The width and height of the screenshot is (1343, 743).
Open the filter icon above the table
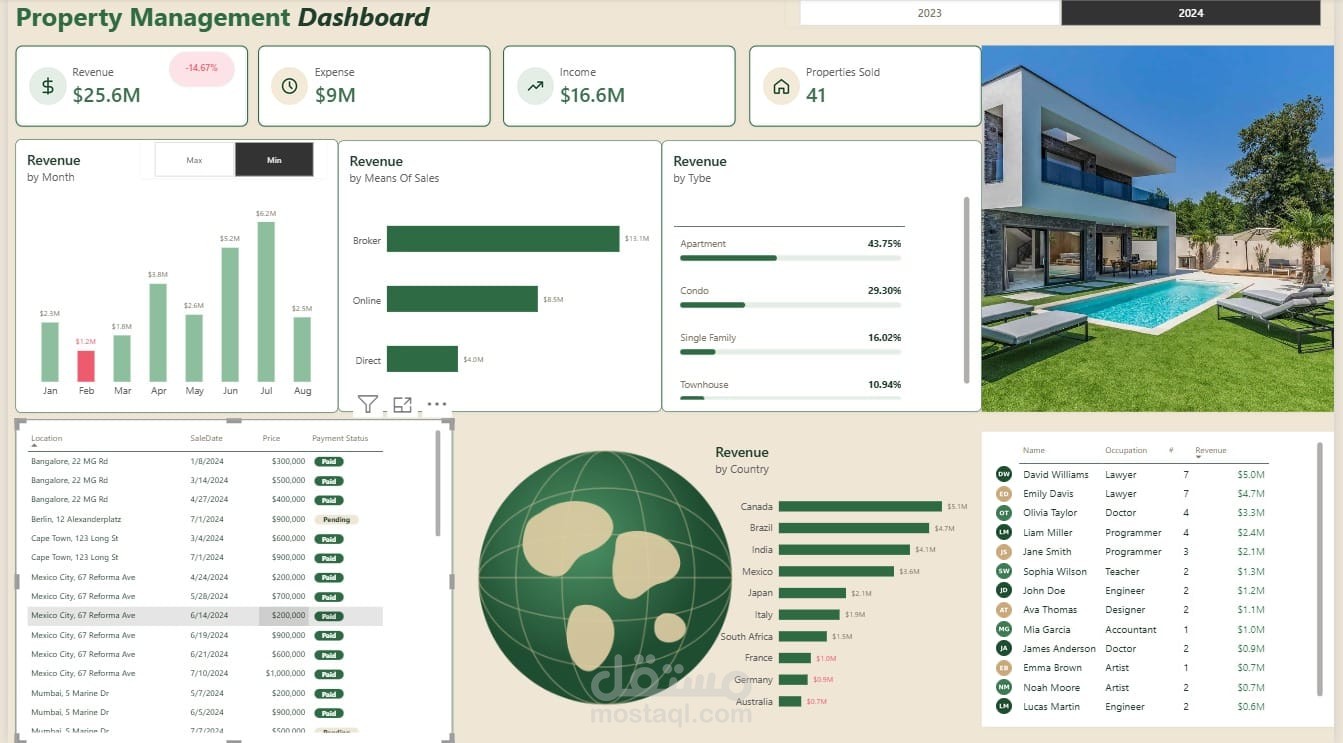click(368, 404)
